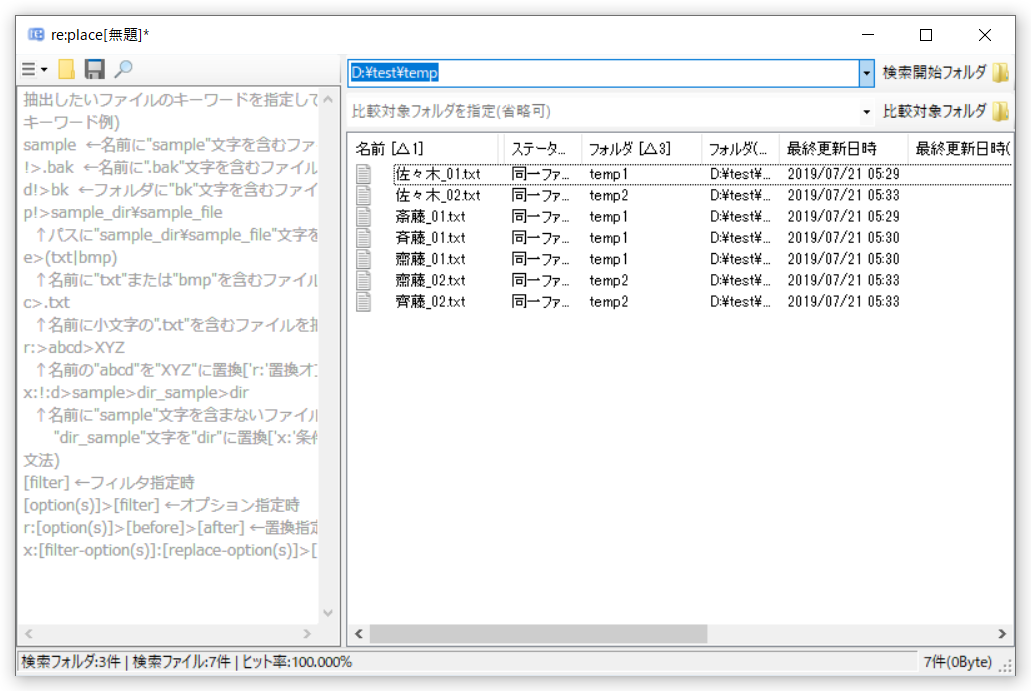
Task: Click the temp1 folder cell of 齋藤_01.txt
Action: pos(609,259)
